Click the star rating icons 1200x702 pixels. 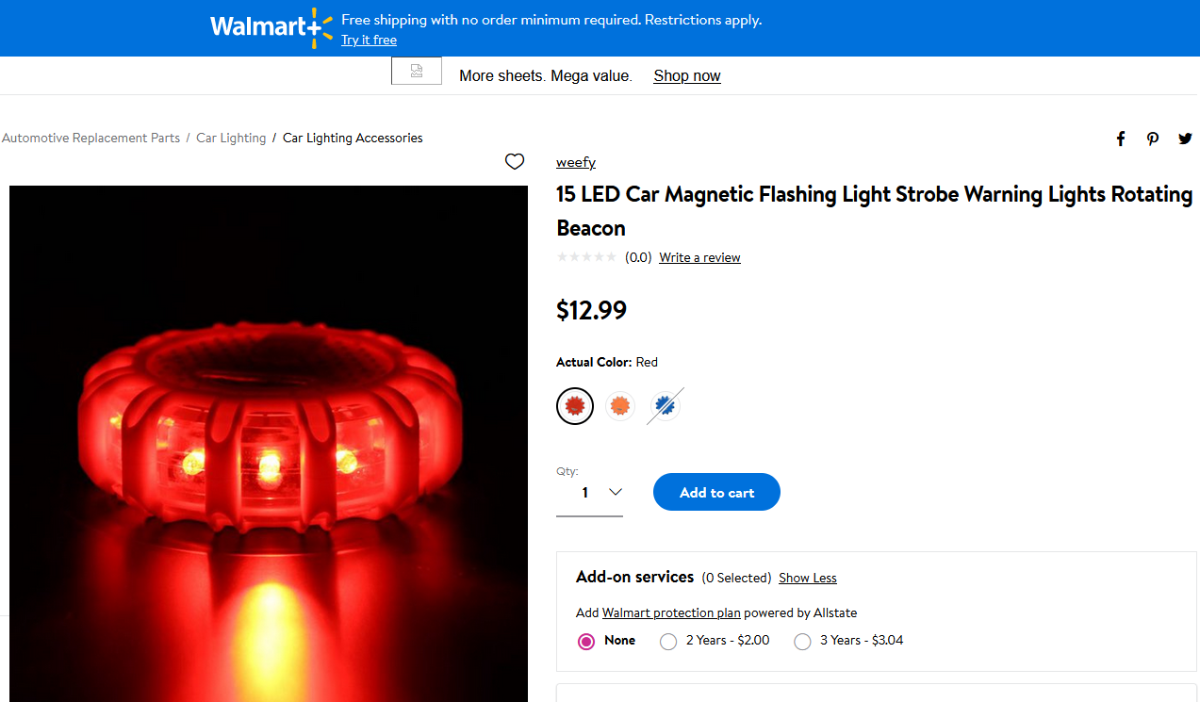point(587,258)
